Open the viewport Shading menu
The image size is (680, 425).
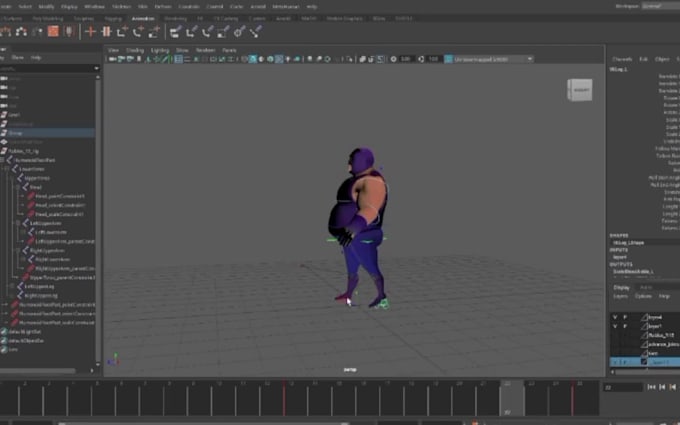coord(134,50)
